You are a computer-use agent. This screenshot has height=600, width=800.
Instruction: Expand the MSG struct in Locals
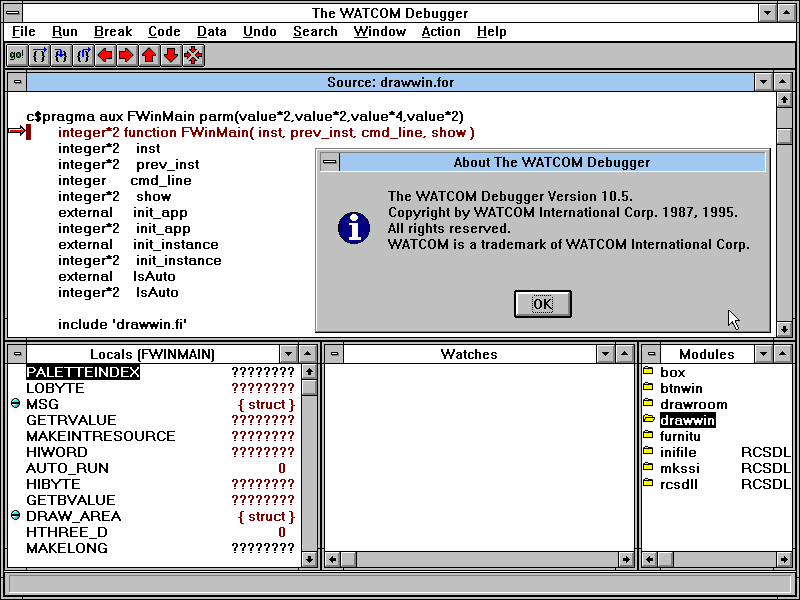(15, 404)
